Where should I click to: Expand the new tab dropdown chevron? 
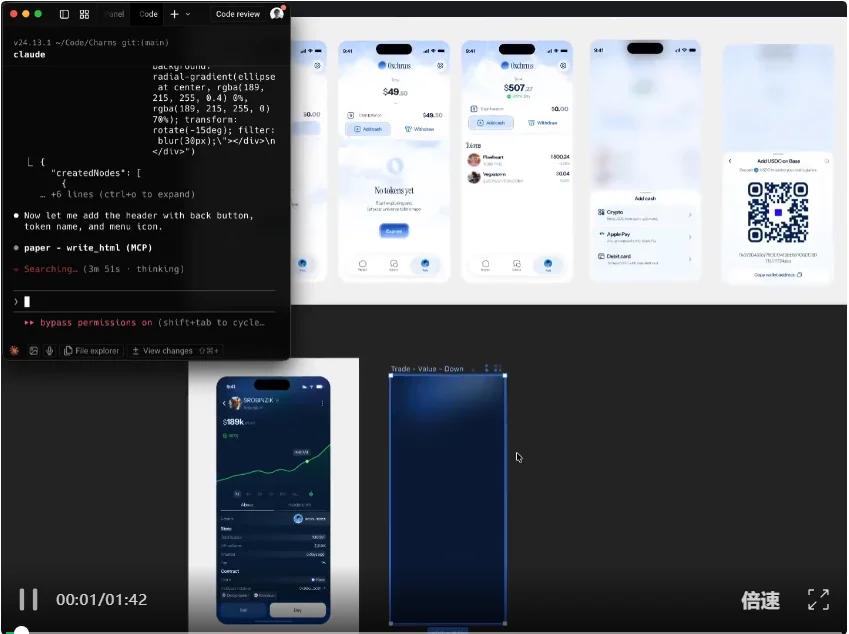click(188, 14)
